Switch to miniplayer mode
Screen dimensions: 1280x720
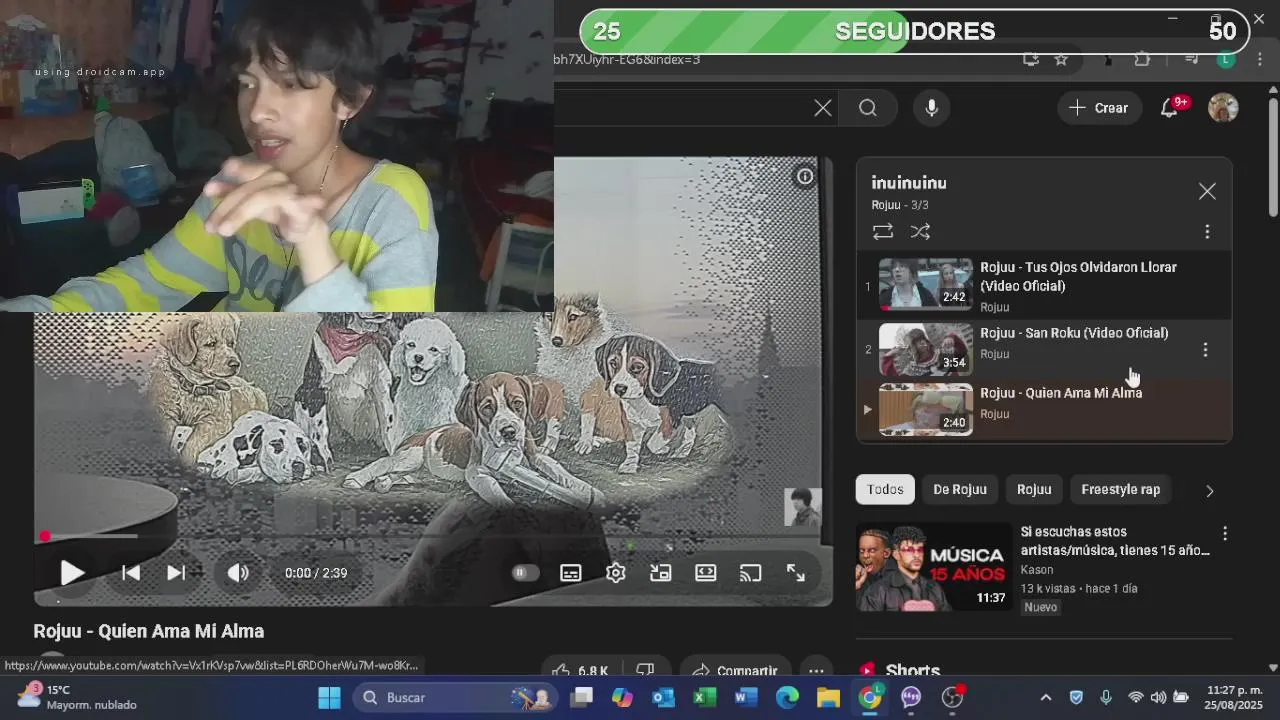pyautogui.click(x=660, y=573)
